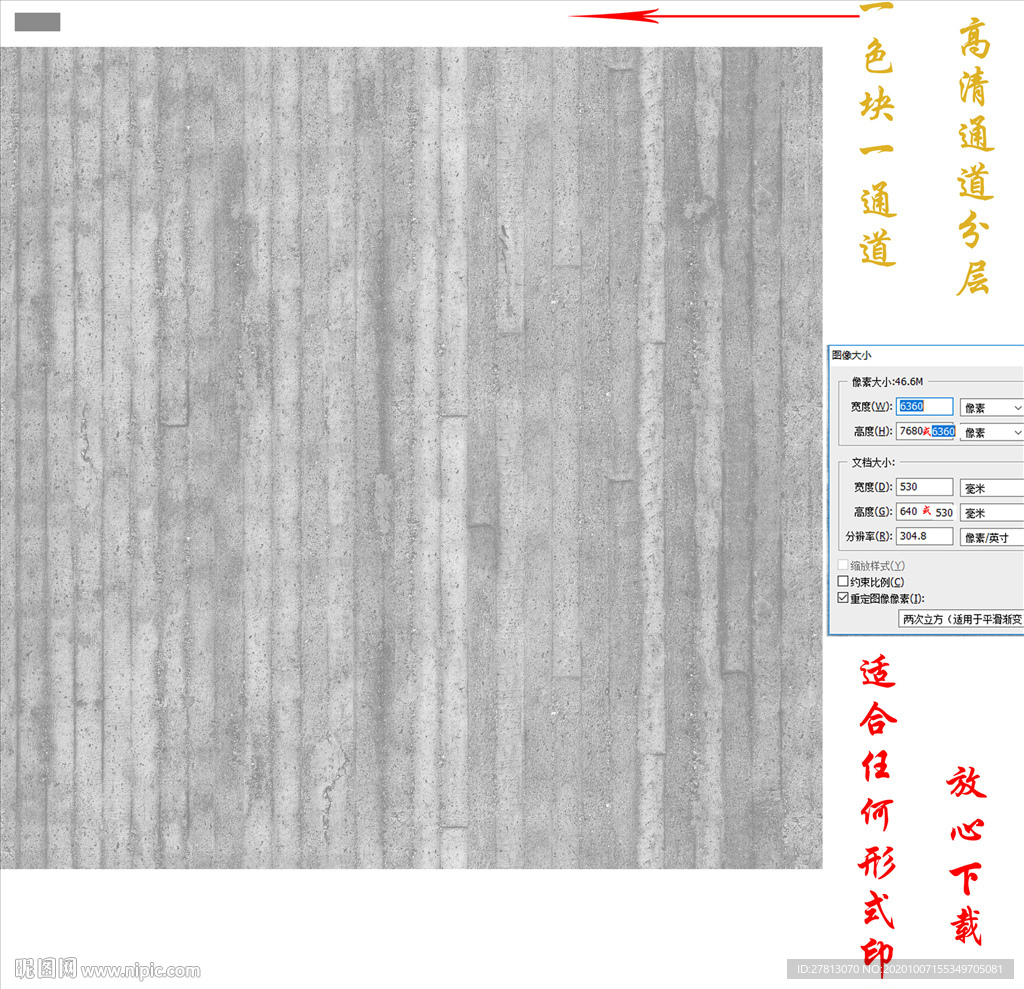Open the 毫米 unit dropdown beside 宽度(D)
The image size is (1024, 989).
tap(991, 488)
